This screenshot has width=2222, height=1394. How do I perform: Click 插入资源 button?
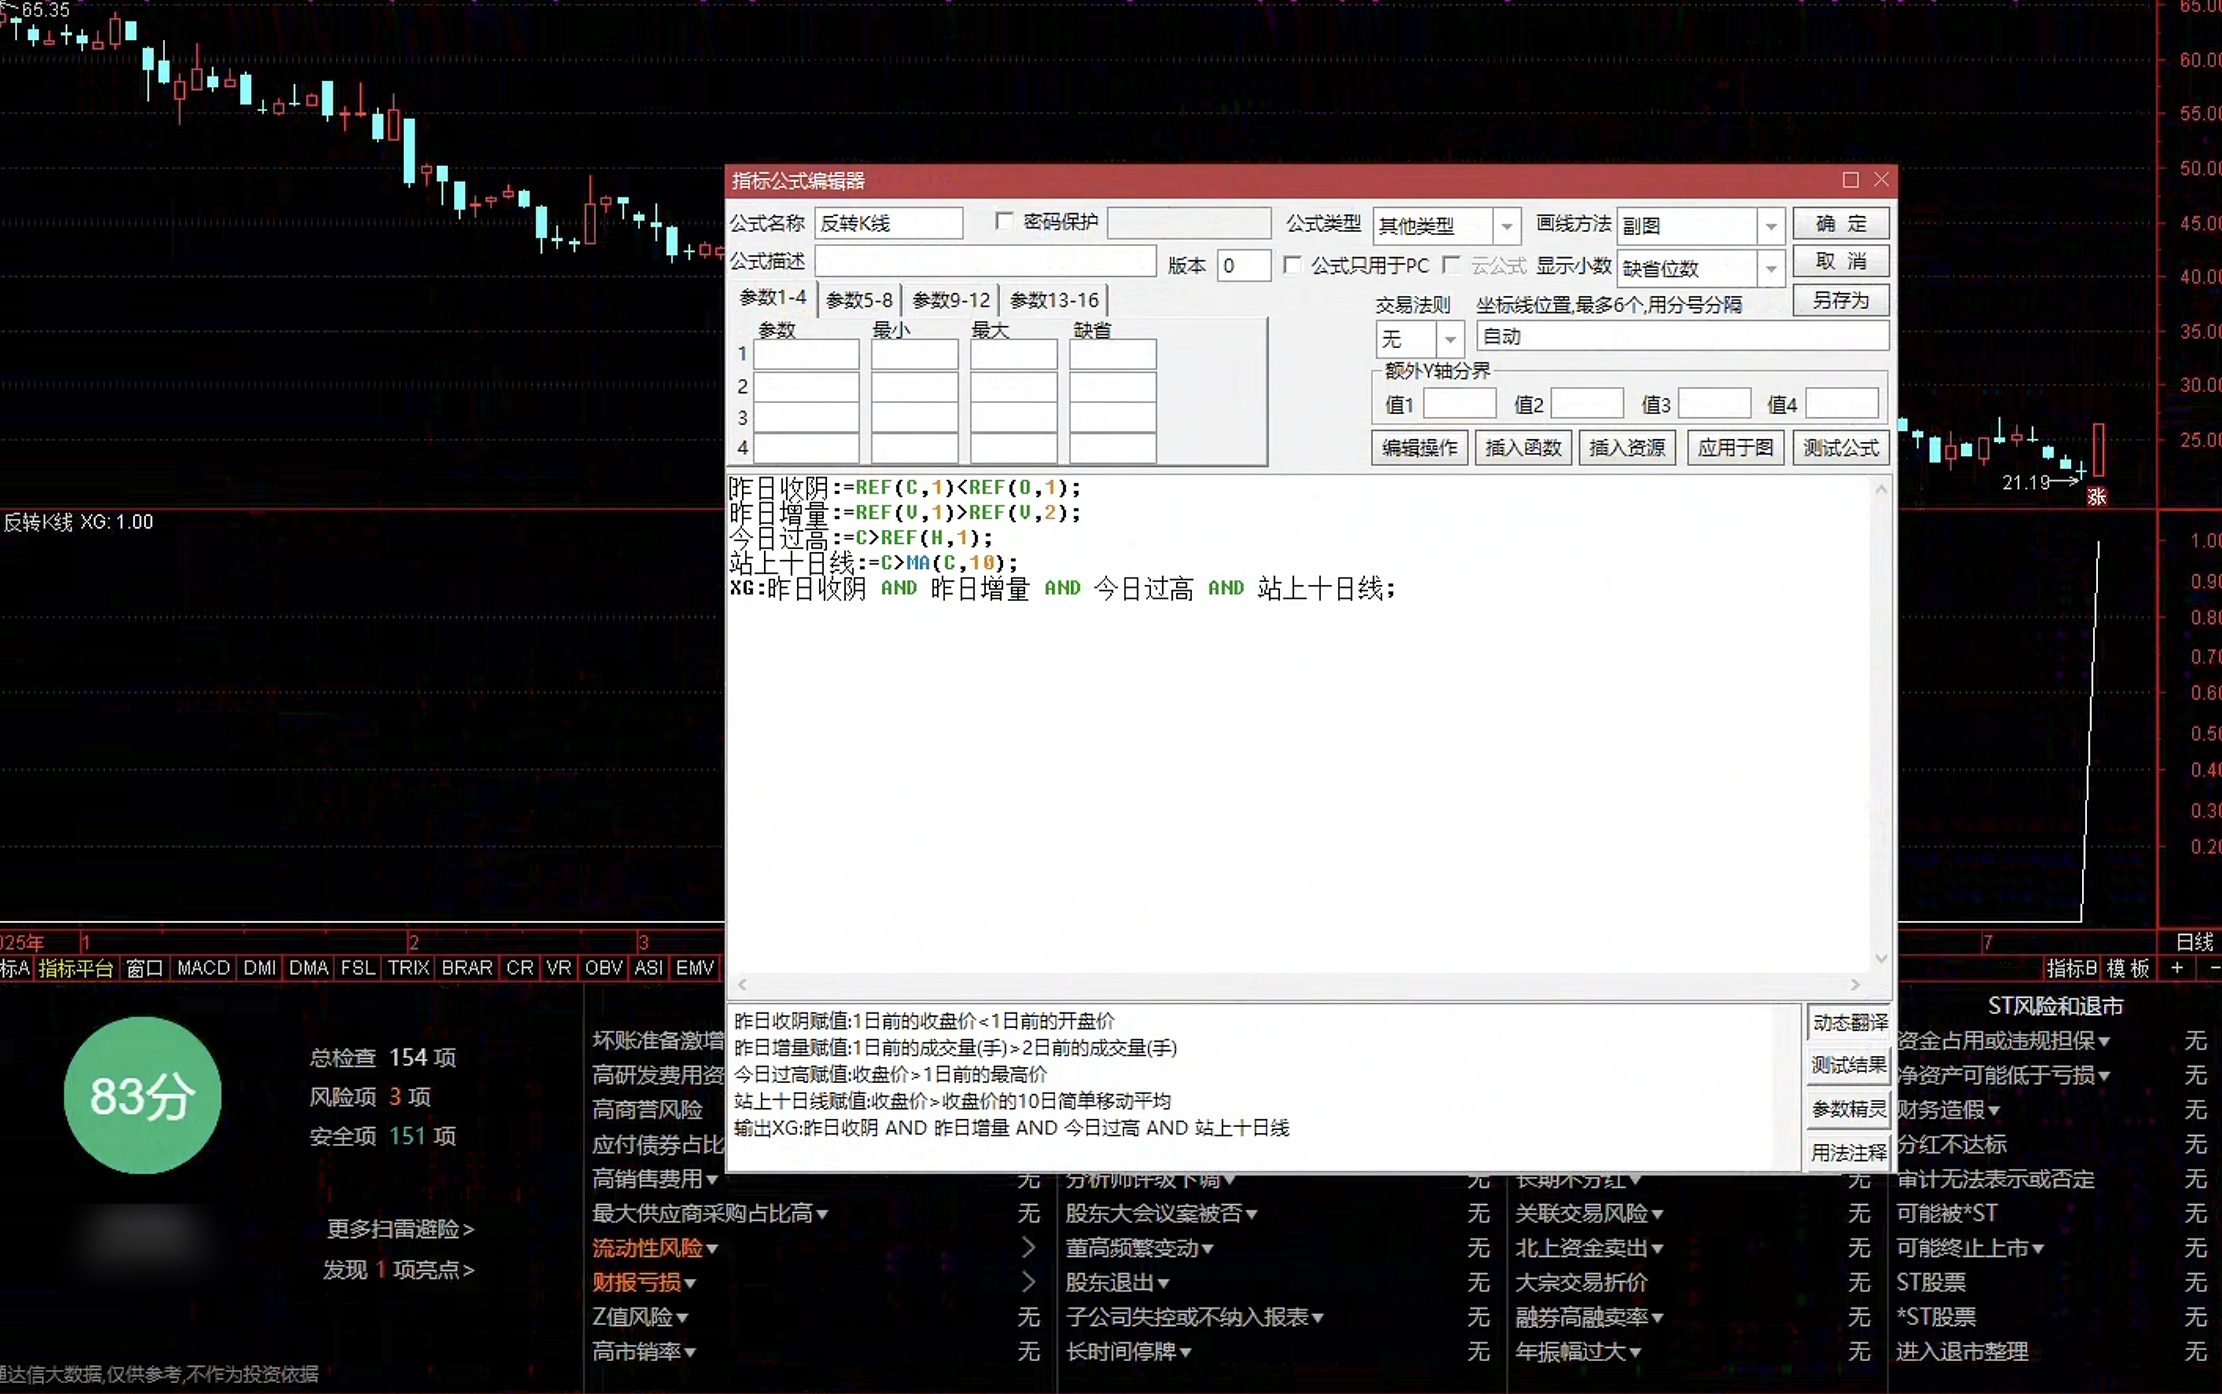(1627, 447)
